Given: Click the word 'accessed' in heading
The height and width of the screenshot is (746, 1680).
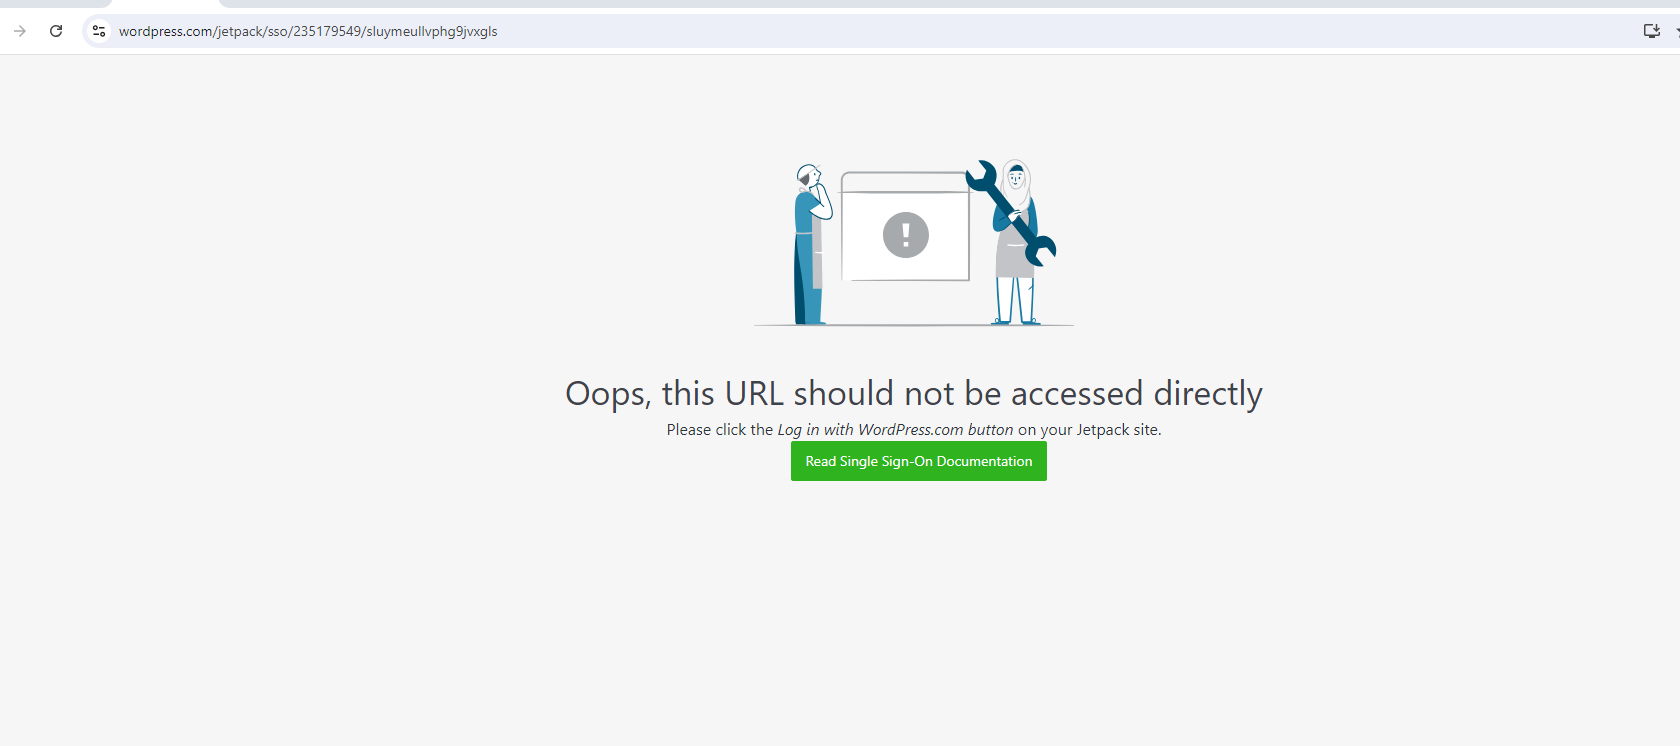Looking at the screenshot, I should pos(1076,393).
